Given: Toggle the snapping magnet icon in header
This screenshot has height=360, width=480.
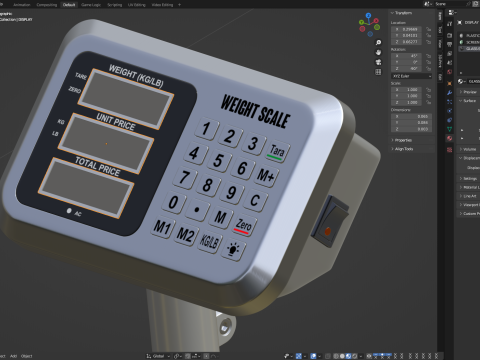Looking at the screenshot, I should [x=188, y=356].
